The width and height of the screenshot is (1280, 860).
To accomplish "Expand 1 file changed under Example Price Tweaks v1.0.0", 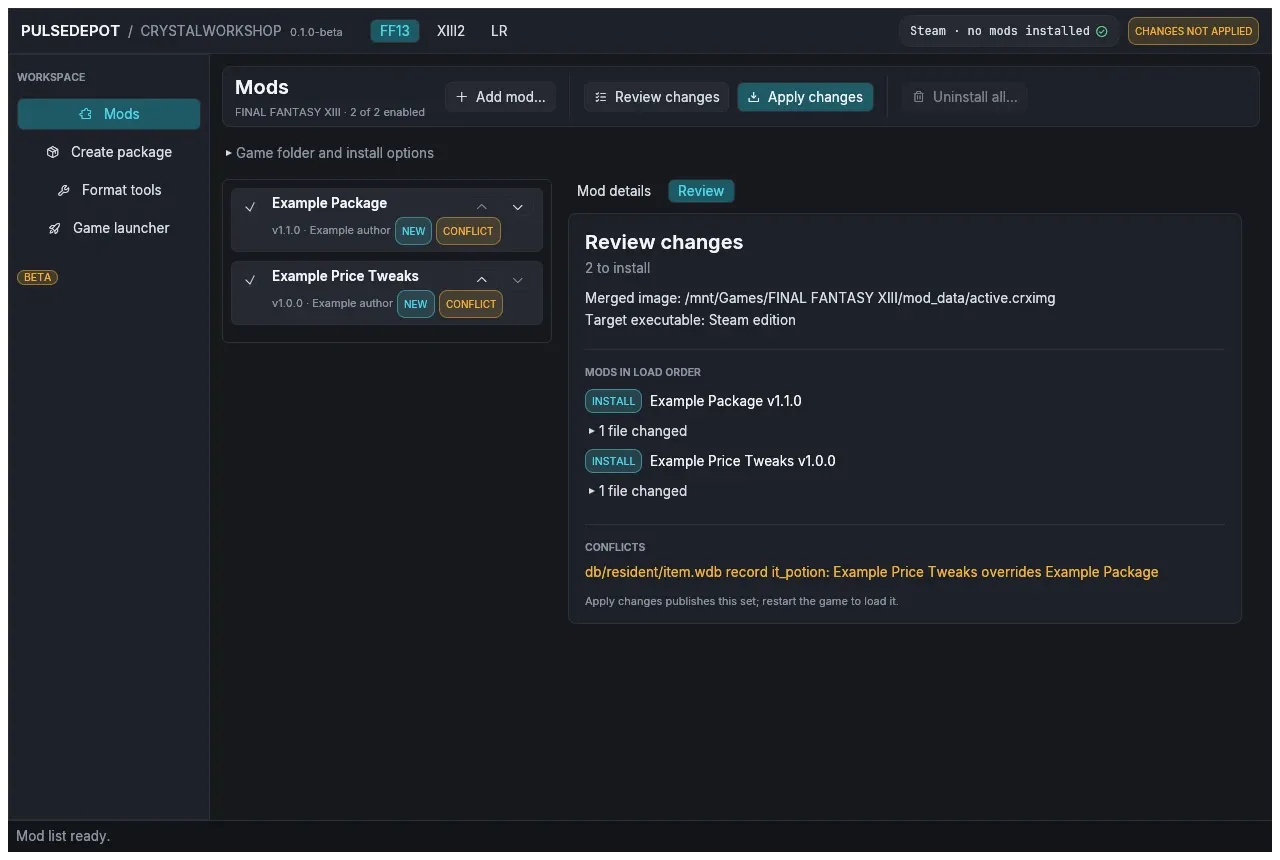I will click(638, 491).
